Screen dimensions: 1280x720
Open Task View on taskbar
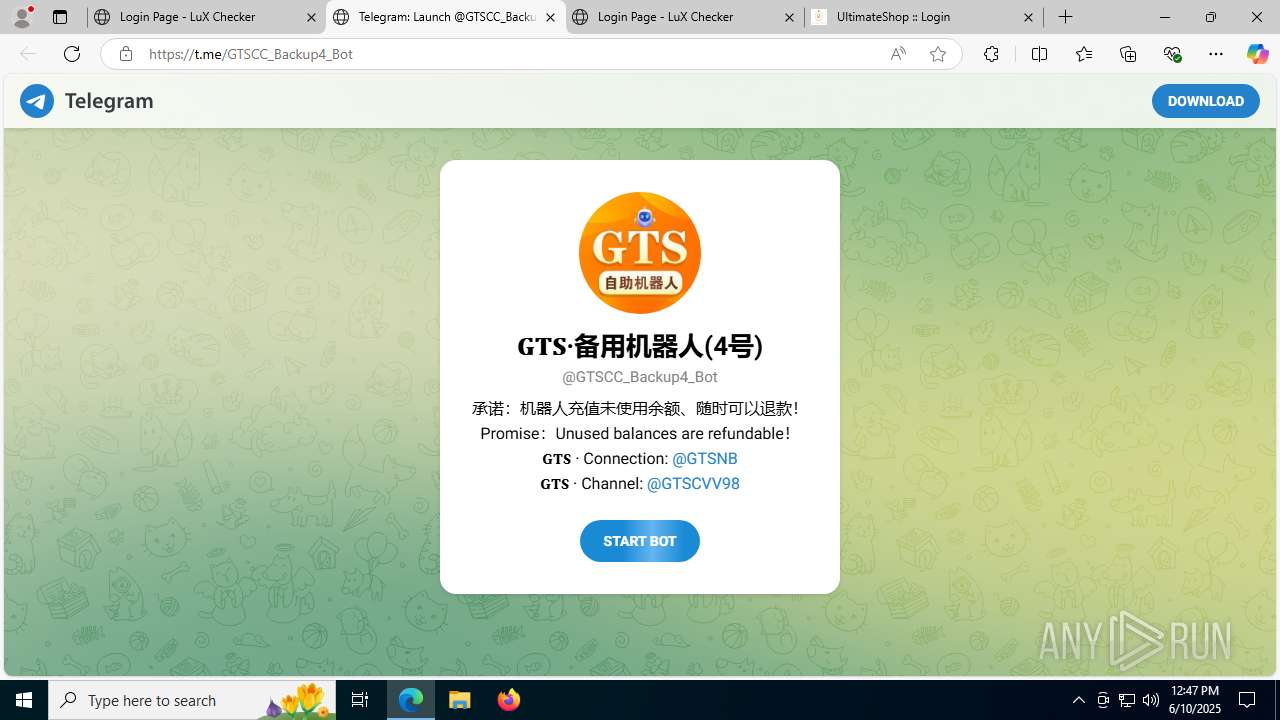[x=360, y=700]
